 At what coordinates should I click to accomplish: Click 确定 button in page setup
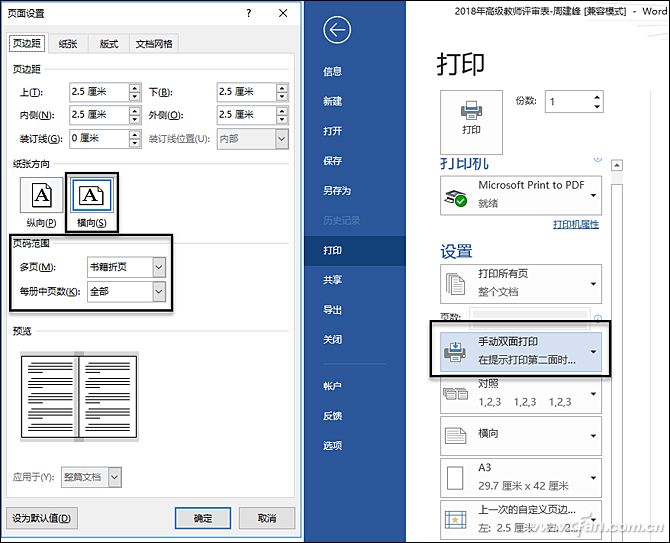(203, 518)
